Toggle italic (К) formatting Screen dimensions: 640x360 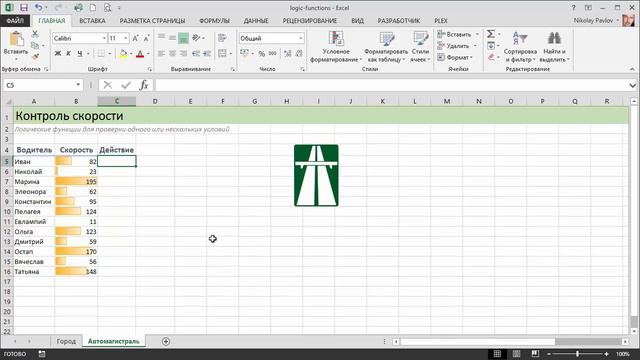69,53
